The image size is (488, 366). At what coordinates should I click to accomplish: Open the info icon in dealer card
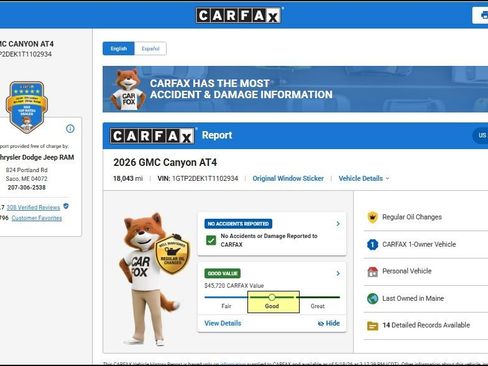[x=70, y=129]
